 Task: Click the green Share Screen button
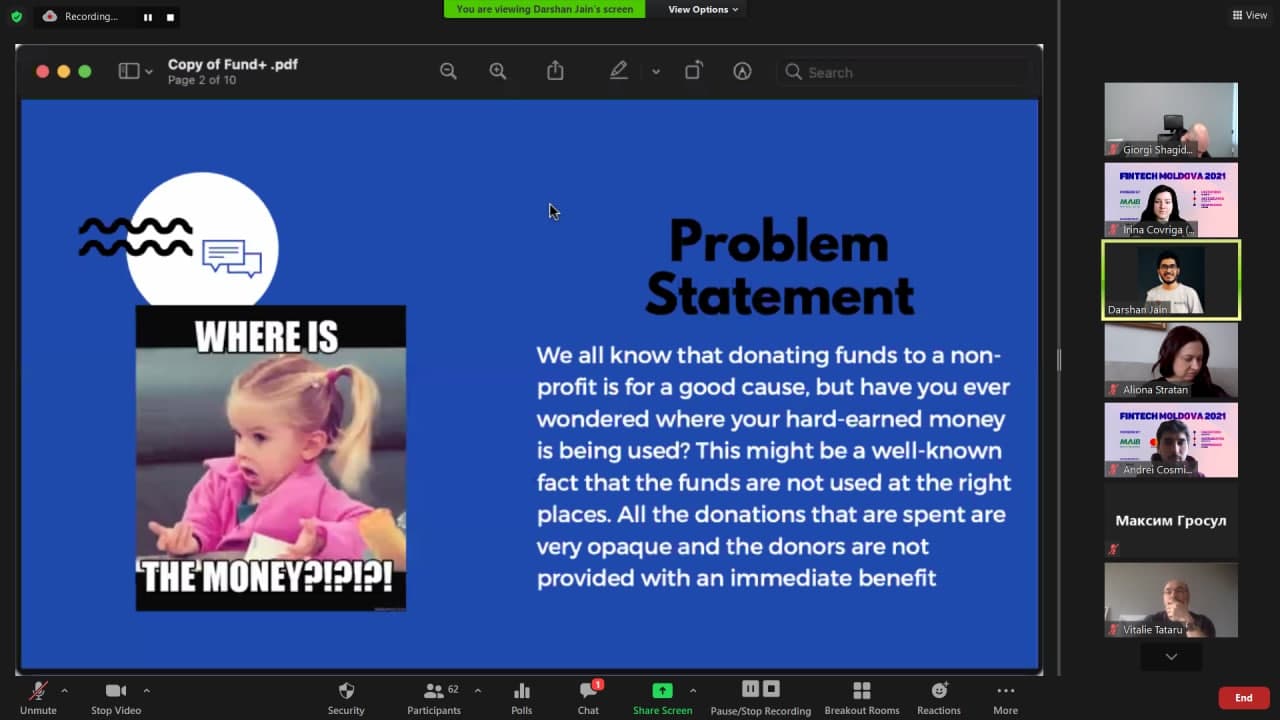[x=662, y=697]
